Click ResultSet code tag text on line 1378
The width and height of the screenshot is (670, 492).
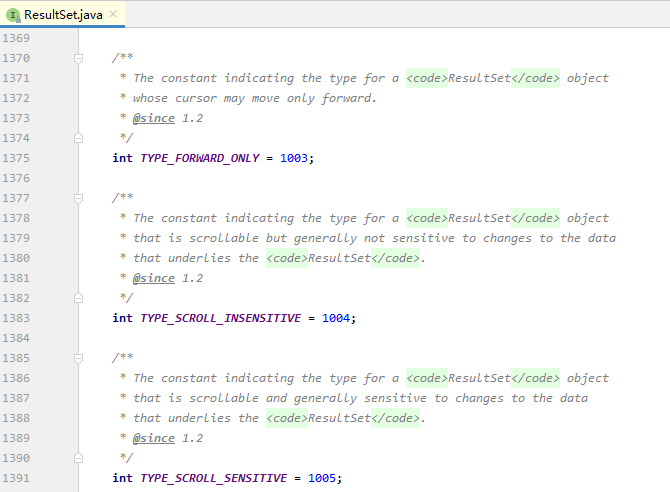coord(479,218)
